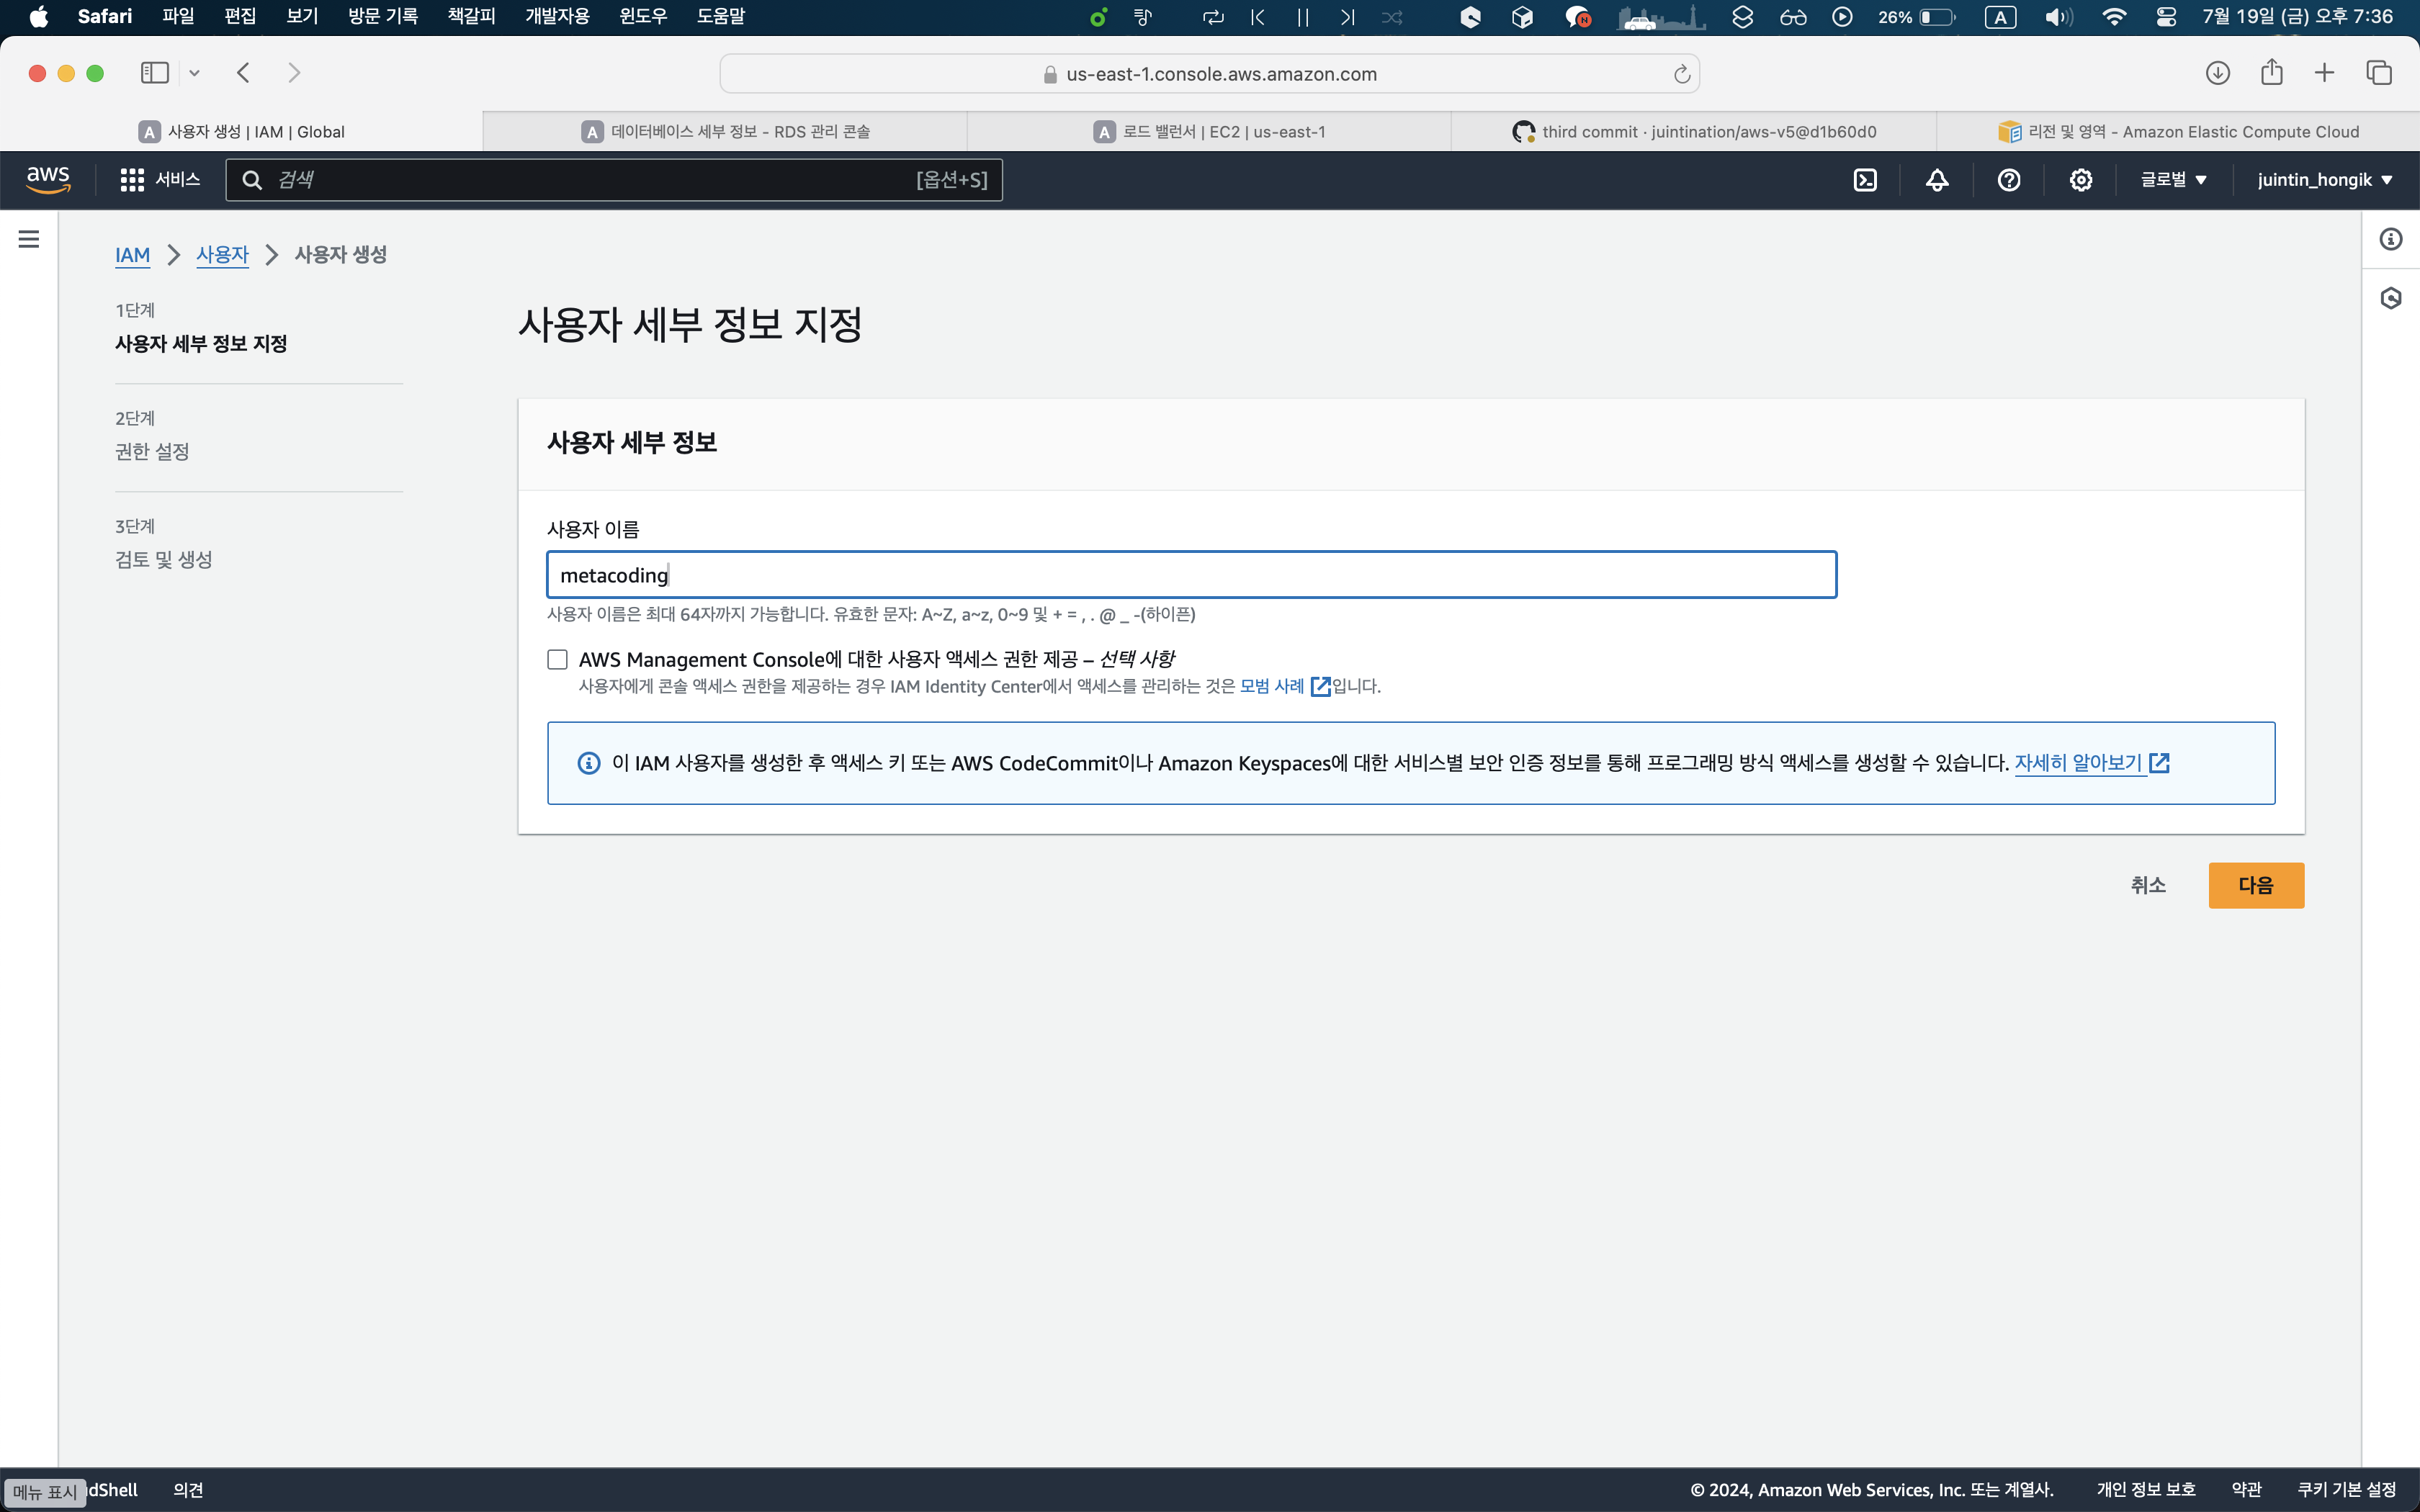This screenshot has width=2420, height=1512.
Task: Switch to the RDS 데이터베이스 세부 정보 tab
Action: coord(725,132)
